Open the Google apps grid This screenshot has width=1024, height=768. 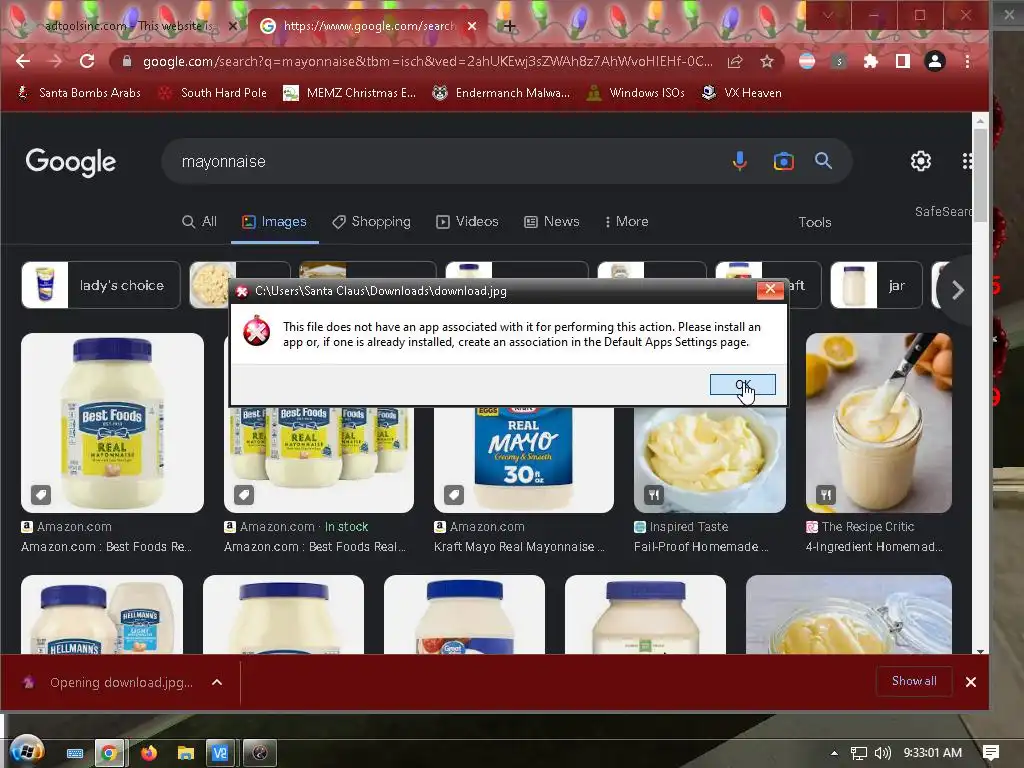click(967, 161)
